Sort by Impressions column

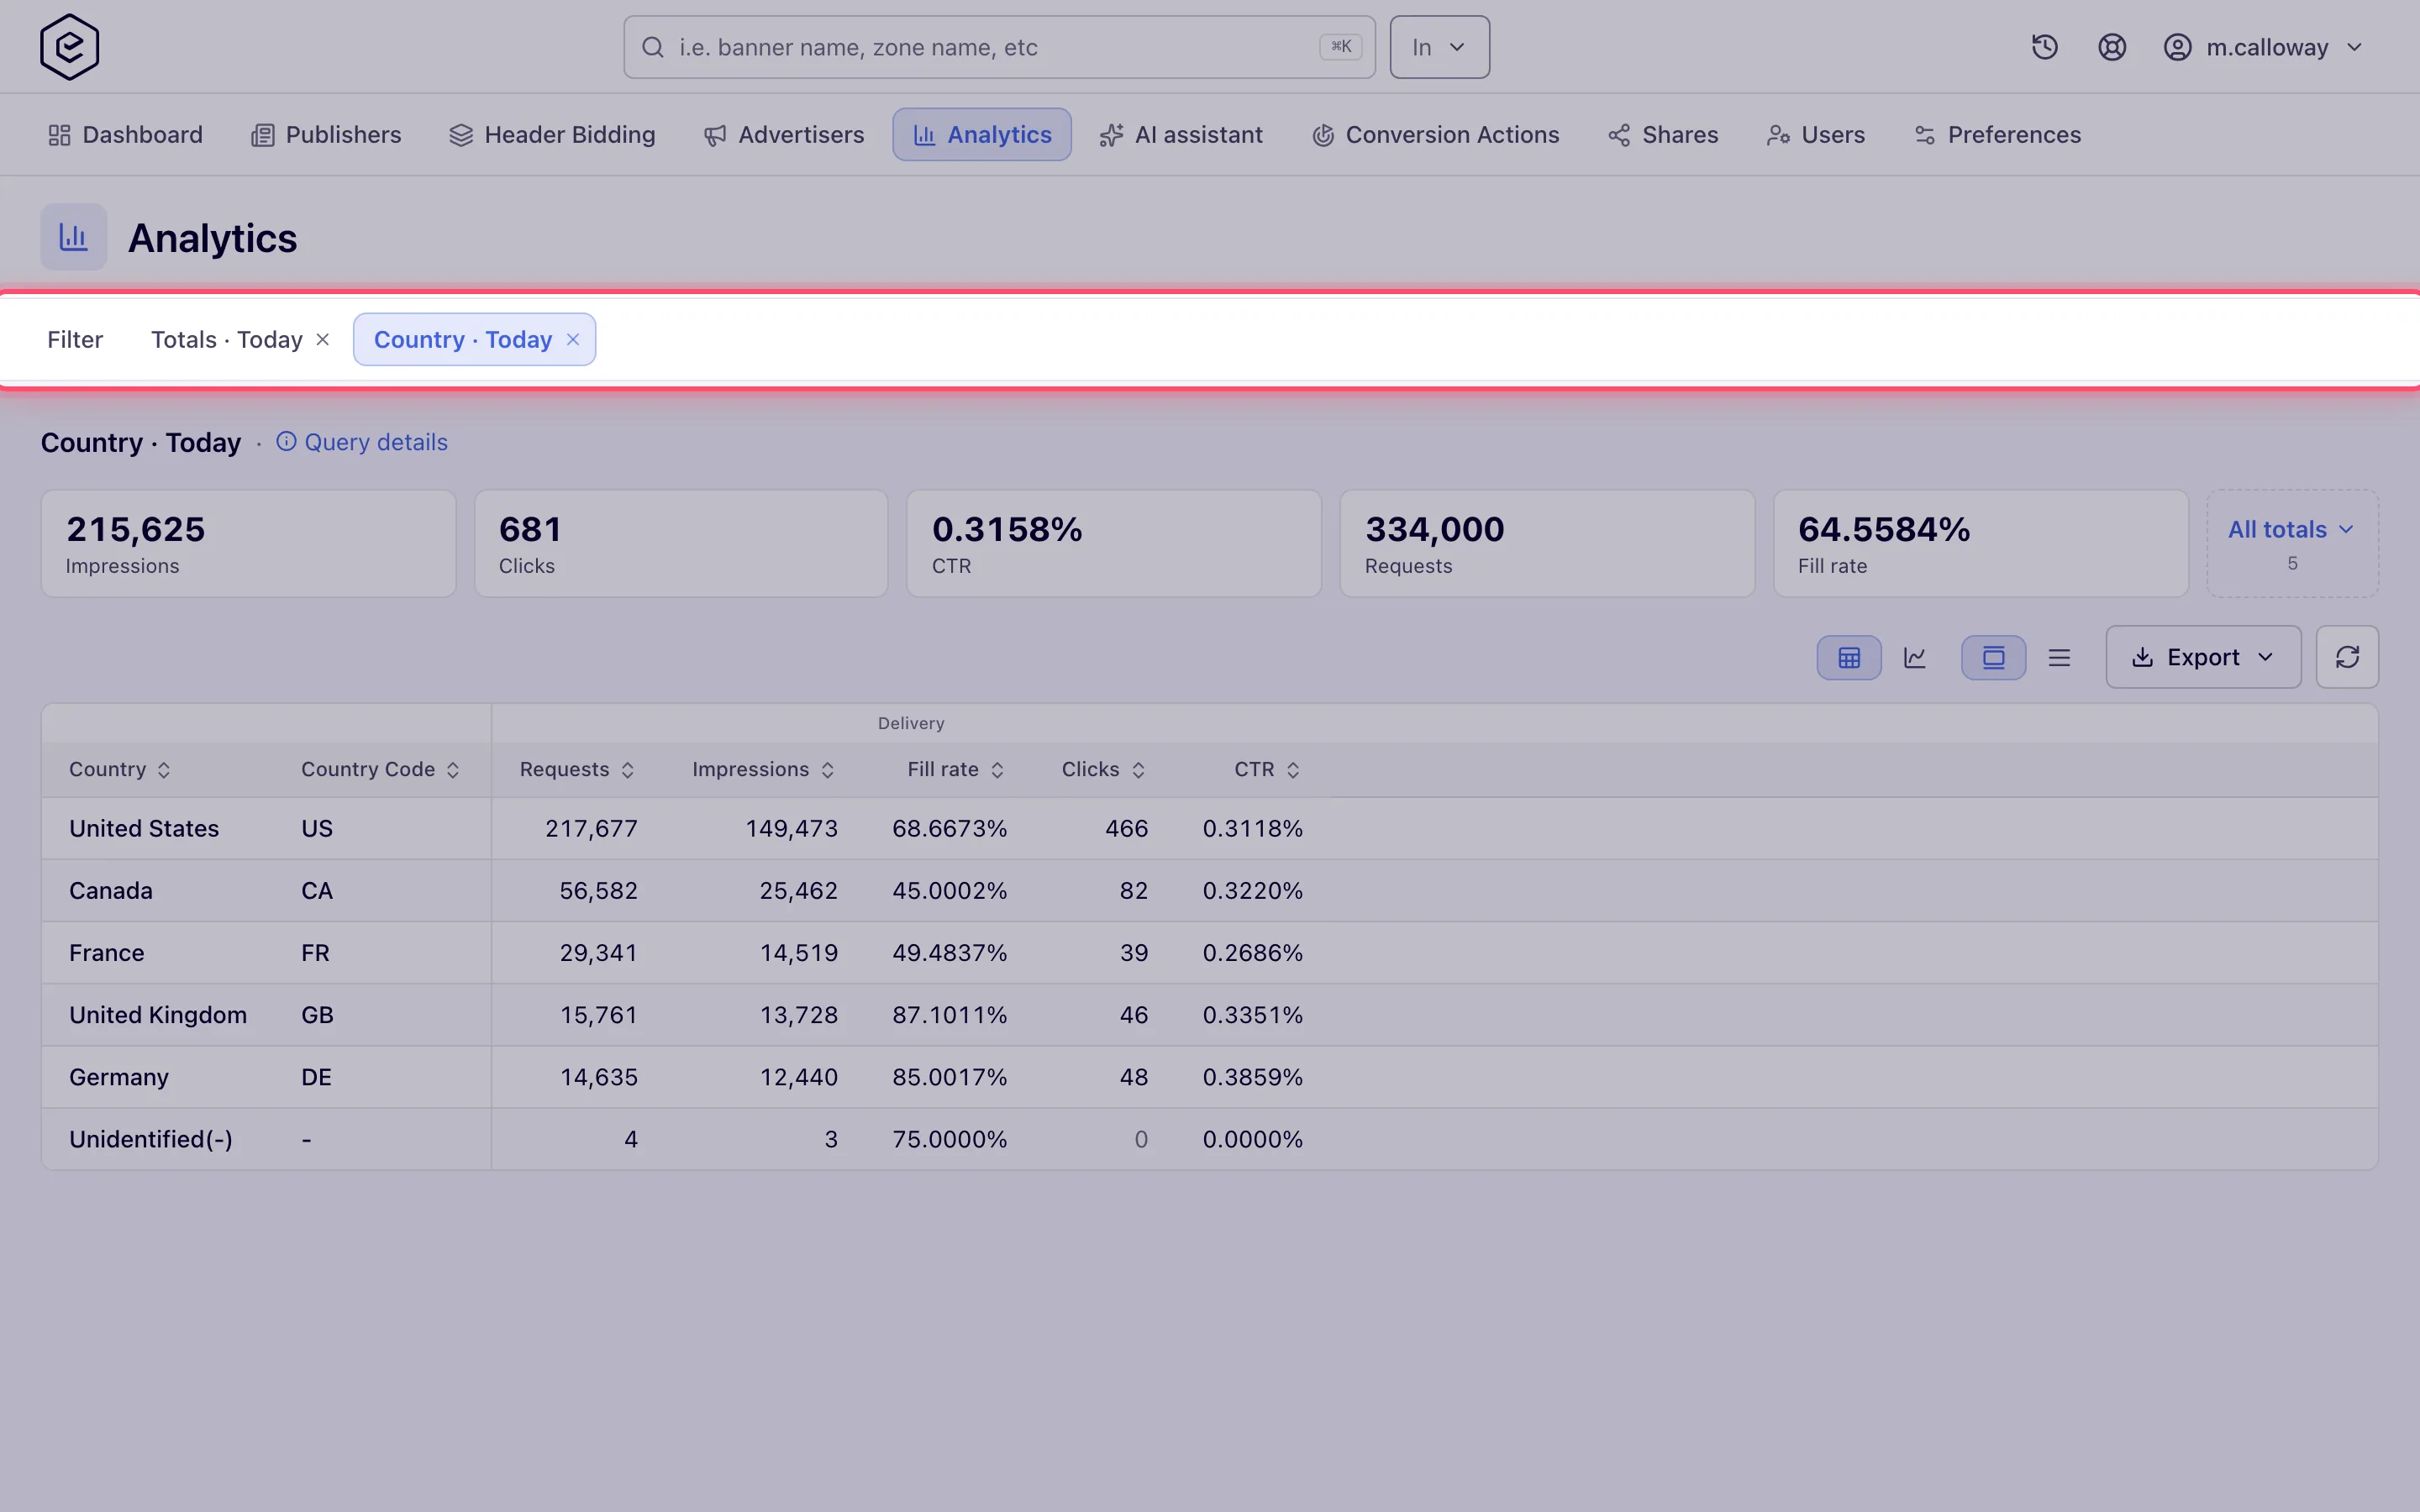click(763, 769)
